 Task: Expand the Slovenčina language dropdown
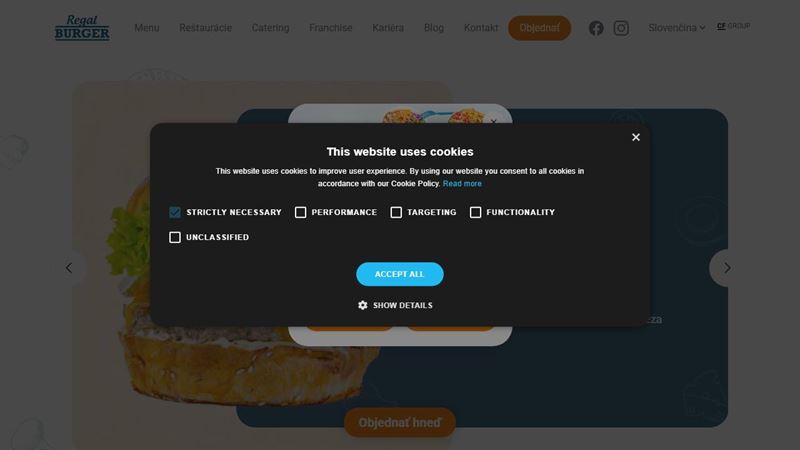click(677, 28)
